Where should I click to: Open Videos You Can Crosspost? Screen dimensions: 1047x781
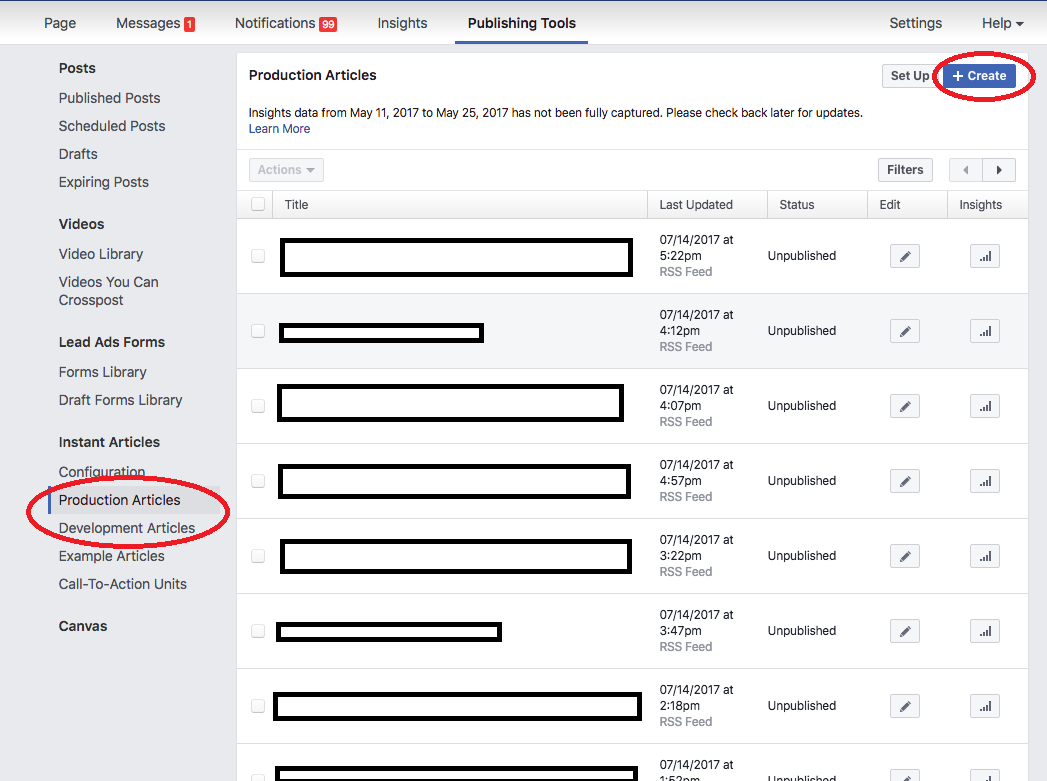[108, 291]
